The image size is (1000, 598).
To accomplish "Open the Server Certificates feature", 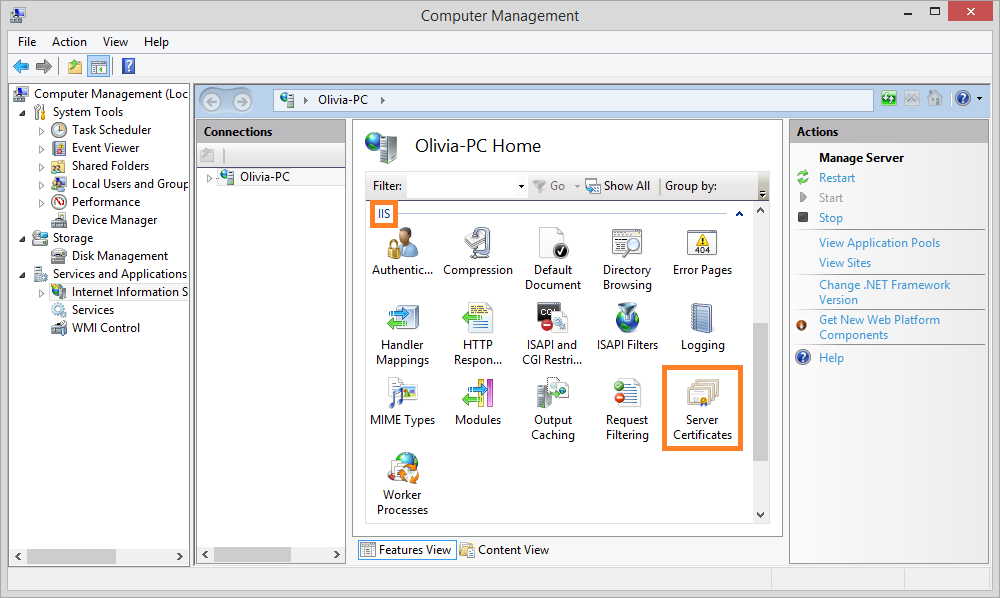I will 702,408.
